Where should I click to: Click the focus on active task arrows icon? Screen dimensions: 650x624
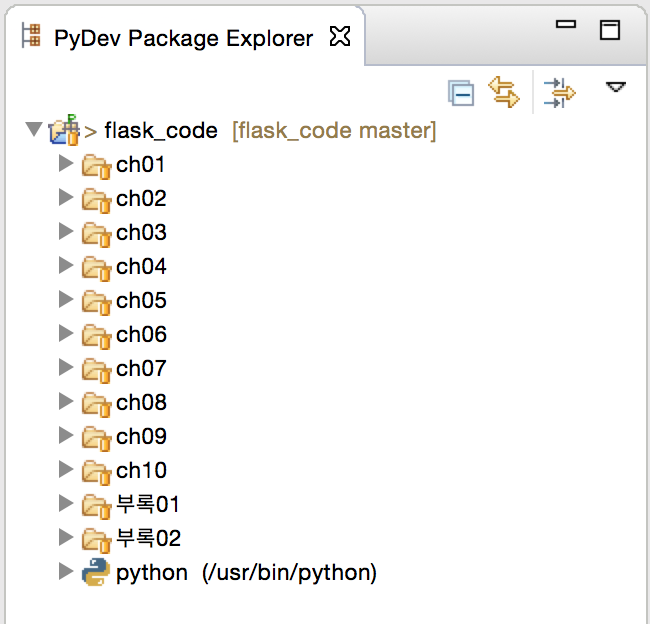pyautogui.click(x=560, y=93)
